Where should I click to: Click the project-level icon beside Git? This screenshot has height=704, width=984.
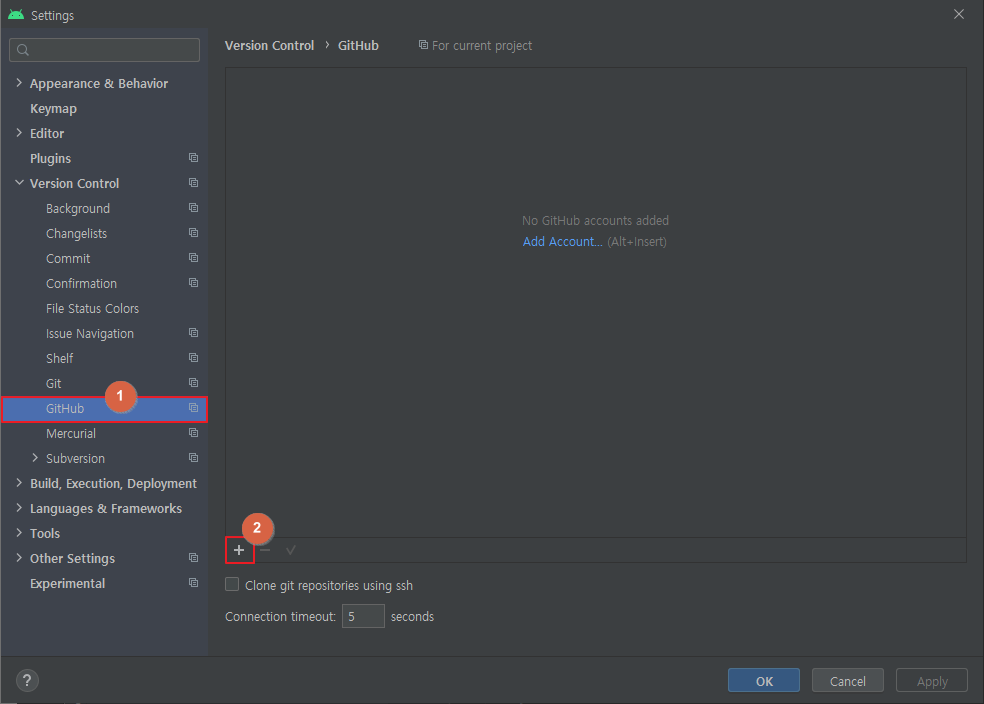[x=193, y=383]
